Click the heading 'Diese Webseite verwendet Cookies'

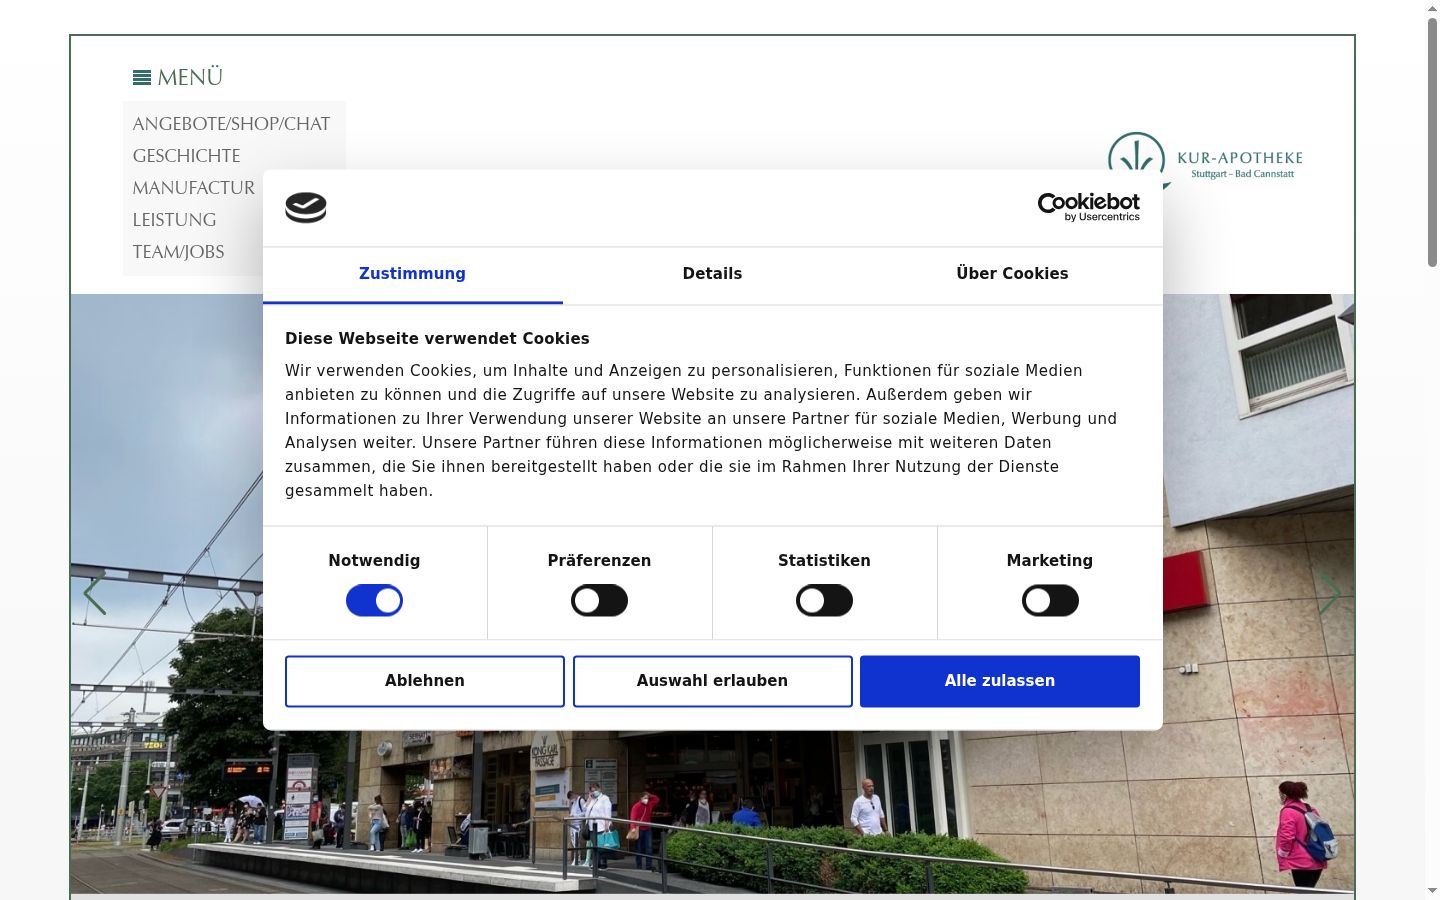point(437,338)
